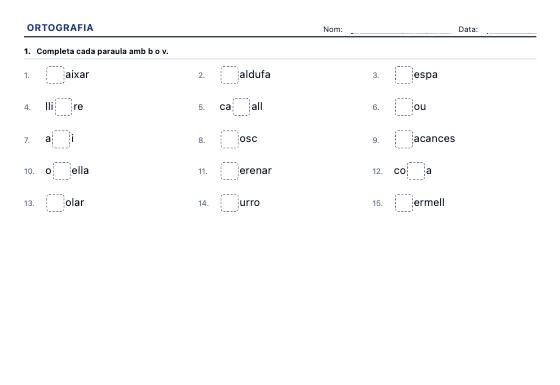Select the missing letter box in "ca_all"
Viewport: 560px width, 385px height.
pyautogui.click(x=241, y=107)
